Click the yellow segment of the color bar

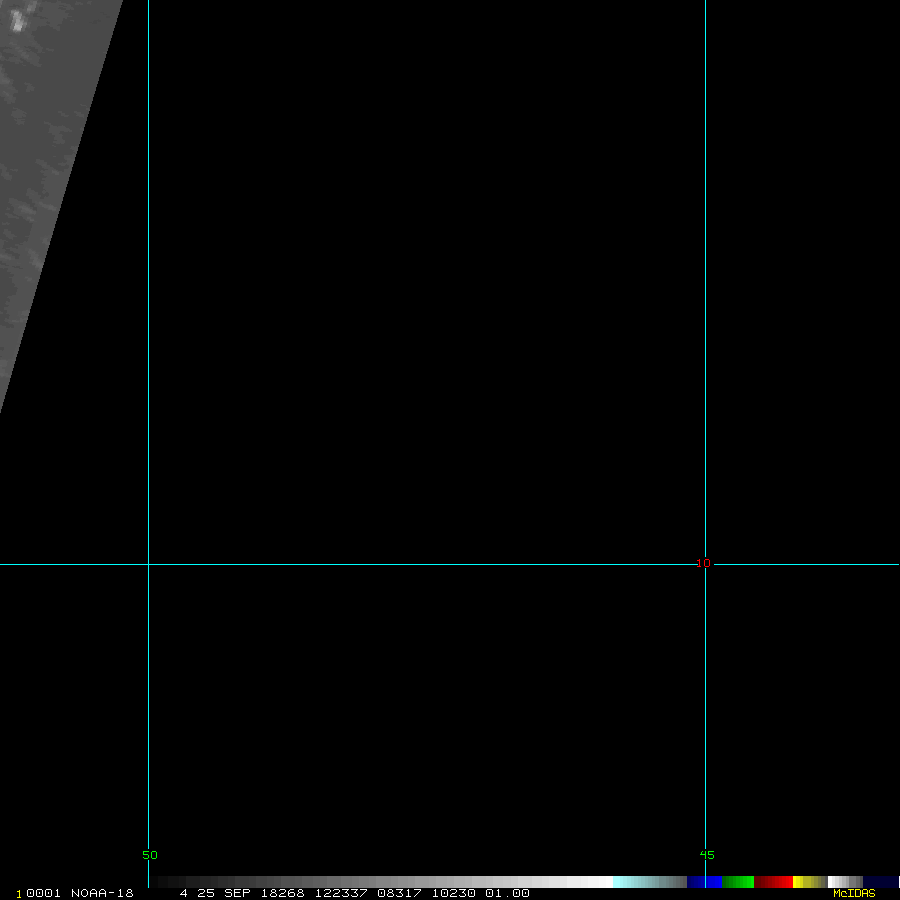[x=804, y=882]
